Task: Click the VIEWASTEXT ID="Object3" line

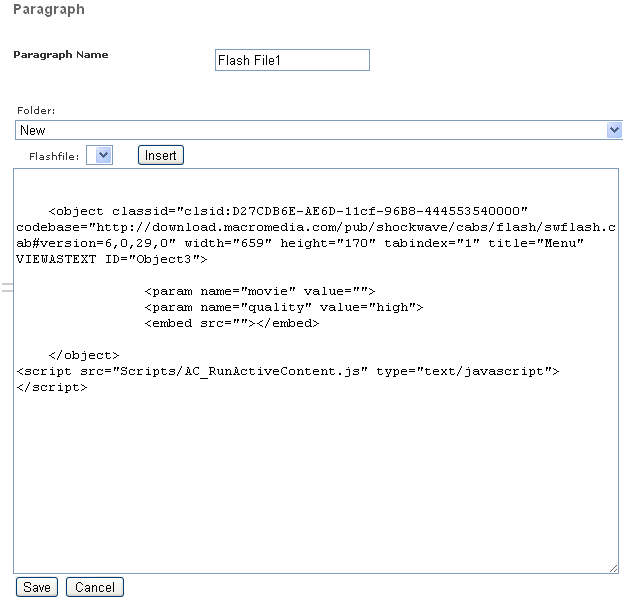Action: [x=112, y=259]
